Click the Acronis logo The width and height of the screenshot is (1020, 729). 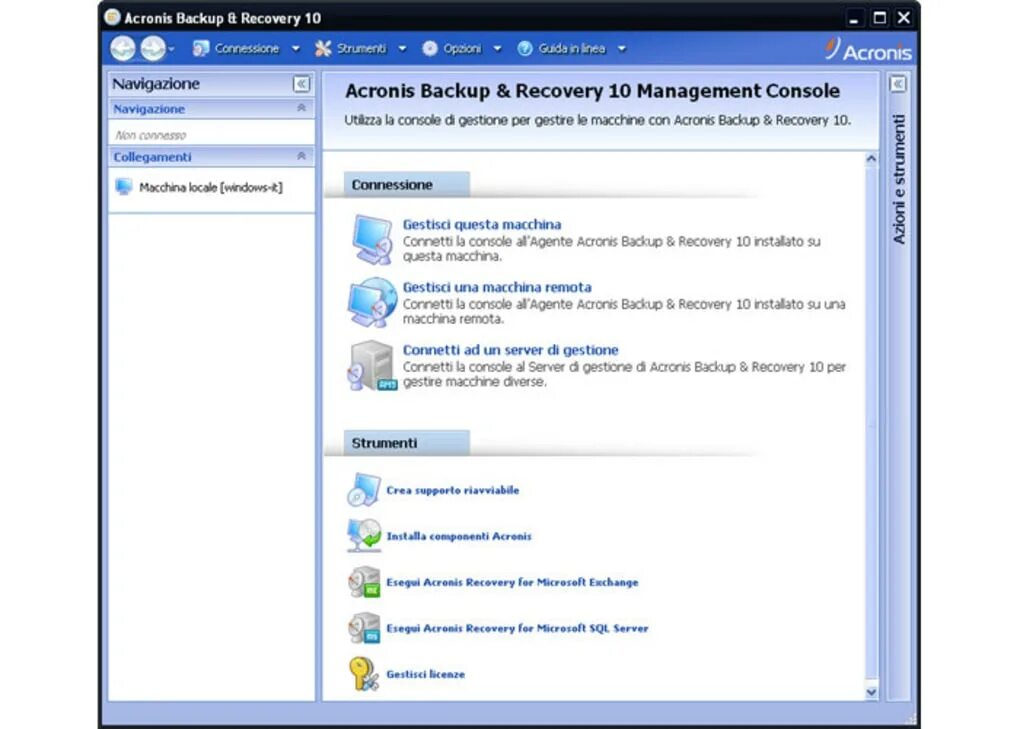[868, 50]
